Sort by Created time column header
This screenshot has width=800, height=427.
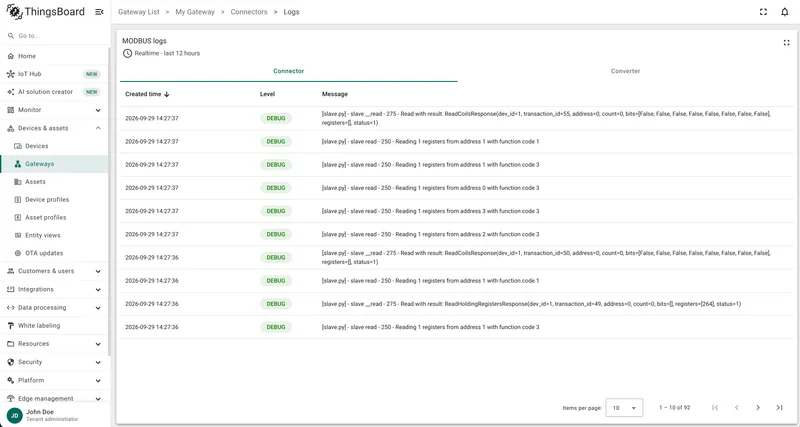pyautogui.click(x=147, y=94)
